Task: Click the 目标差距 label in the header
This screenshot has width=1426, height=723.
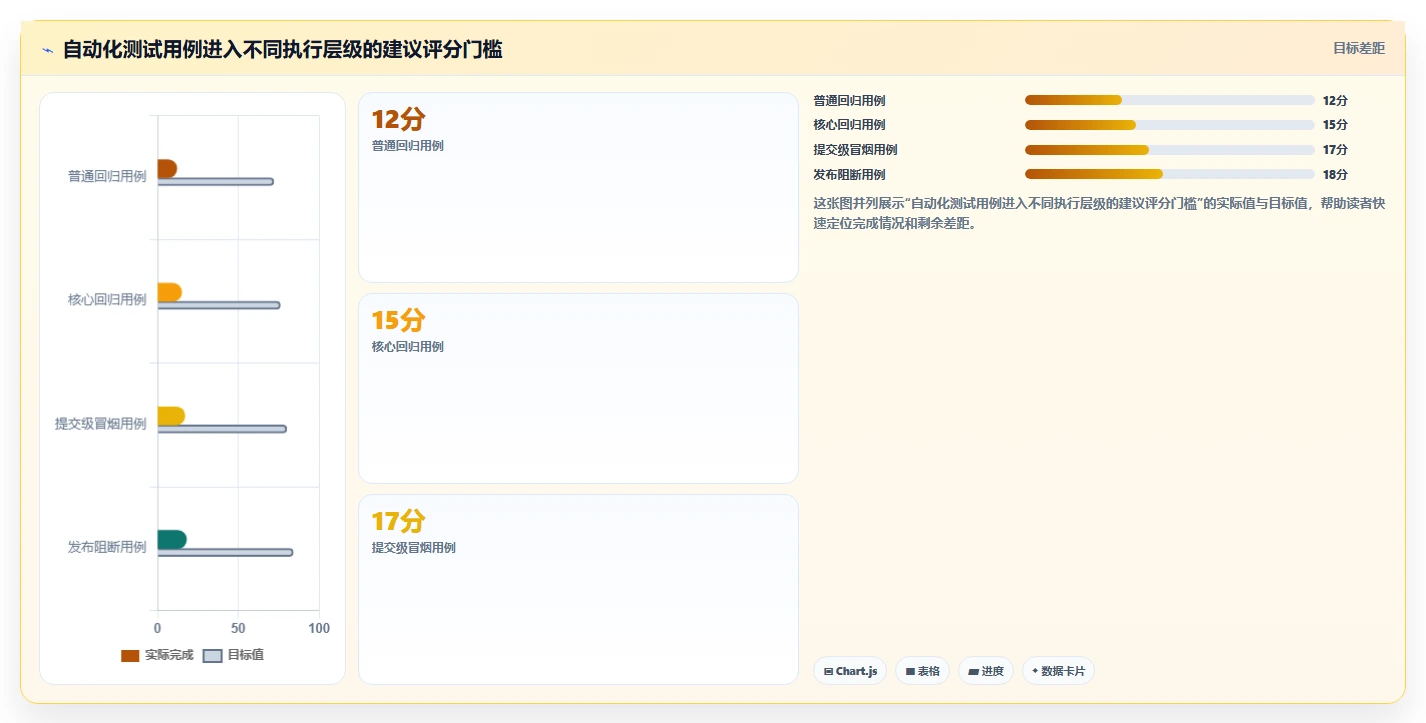Action: point(1359,48)
